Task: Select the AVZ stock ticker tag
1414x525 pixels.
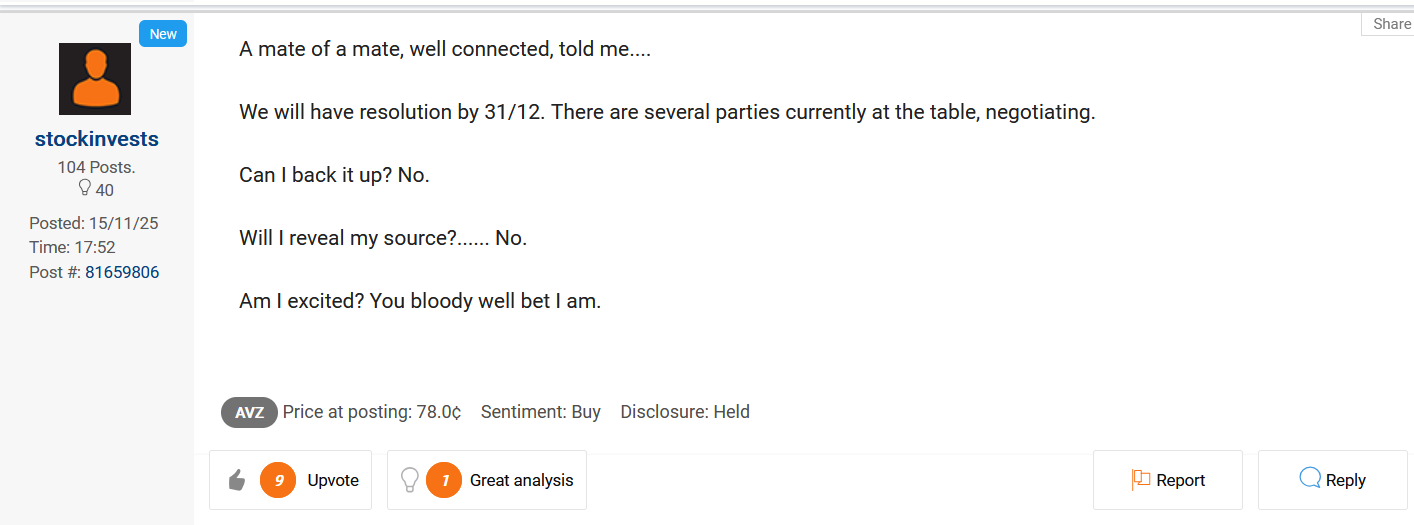Action: click(249, 412)
